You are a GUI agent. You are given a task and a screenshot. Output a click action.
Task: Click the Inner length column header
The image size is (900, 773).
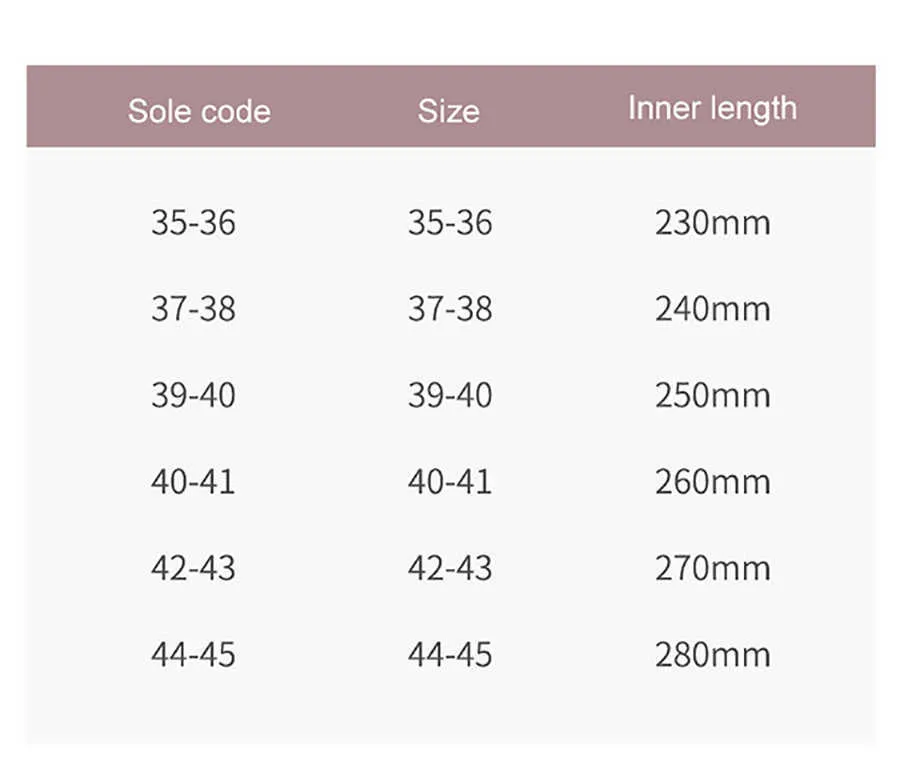pyautogui.click(x=712, y=109)
